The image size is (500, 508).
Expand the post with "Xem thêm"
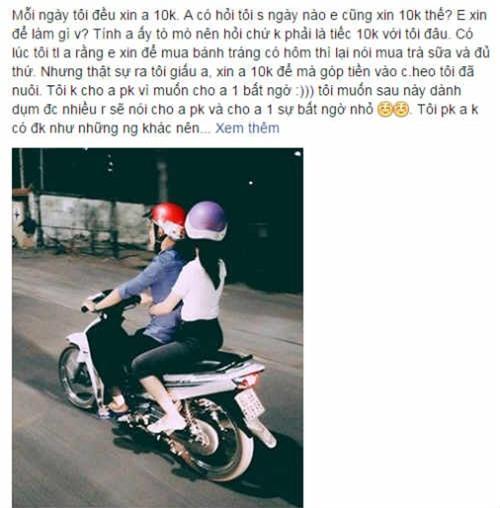point(247,128)
